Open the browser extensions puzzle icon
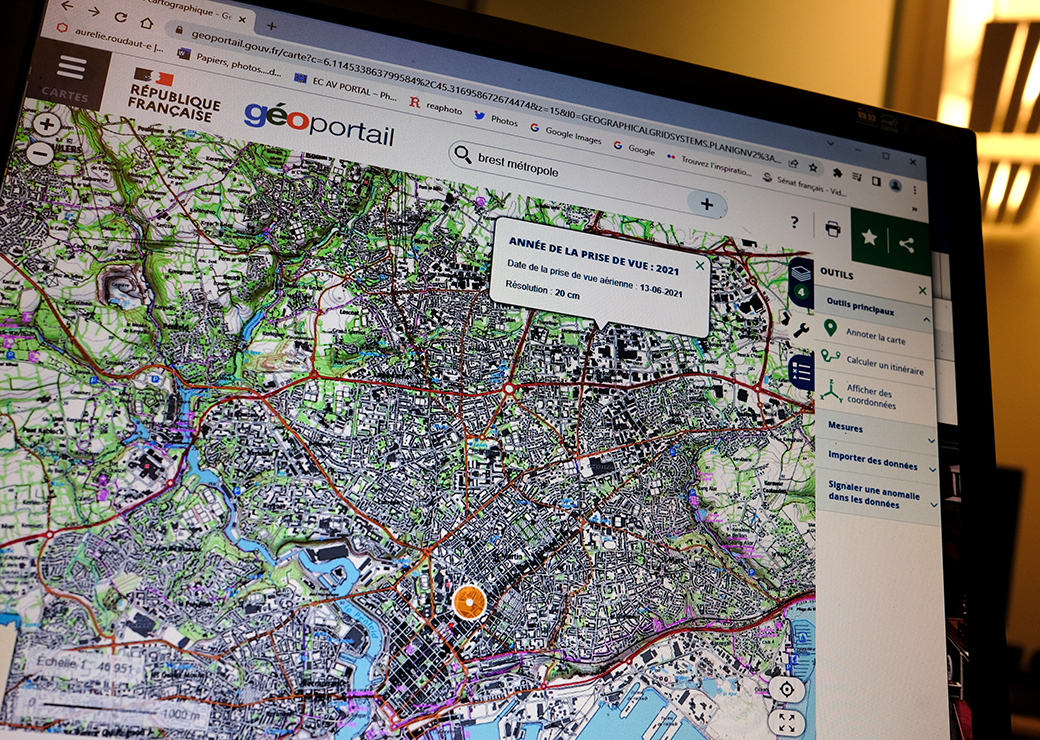Viewport: 1040px width, 740px height. tap(838, 172)
